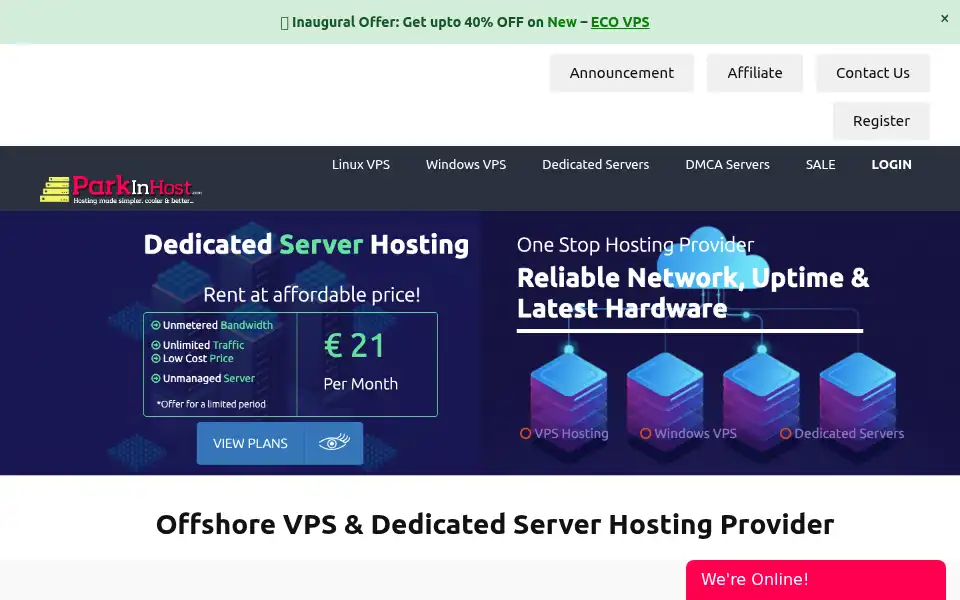
Task: Click the ParkInHost logo
Action: tap(121, 189)
